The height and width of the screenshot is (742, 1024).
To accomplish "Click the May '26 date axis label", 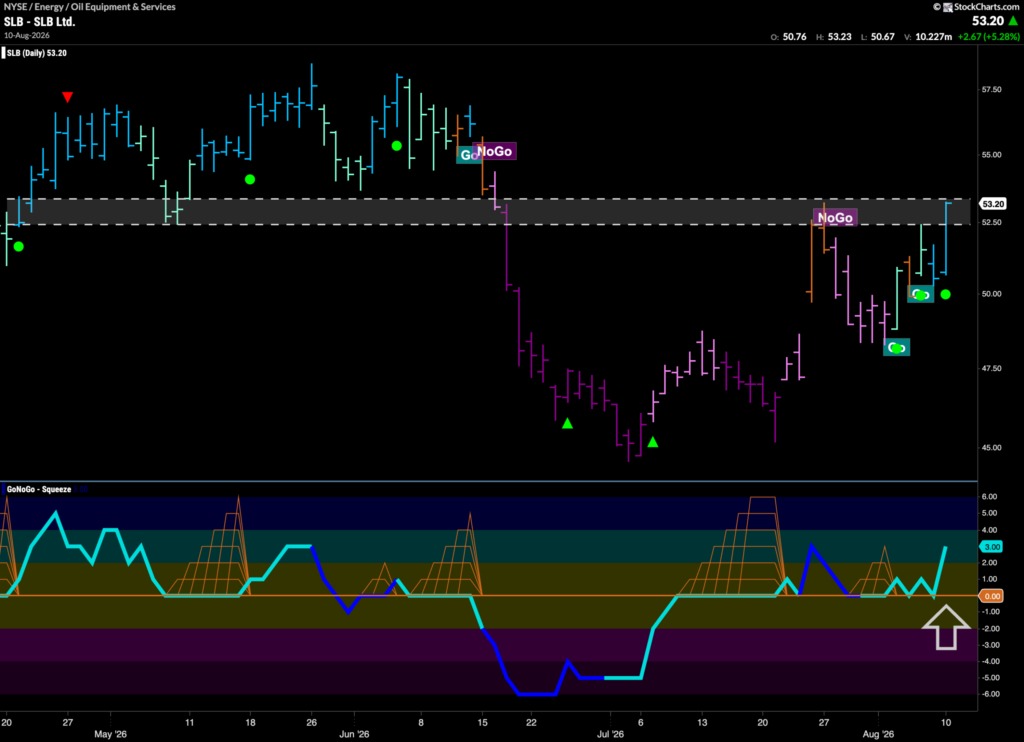I will (110, 734).
